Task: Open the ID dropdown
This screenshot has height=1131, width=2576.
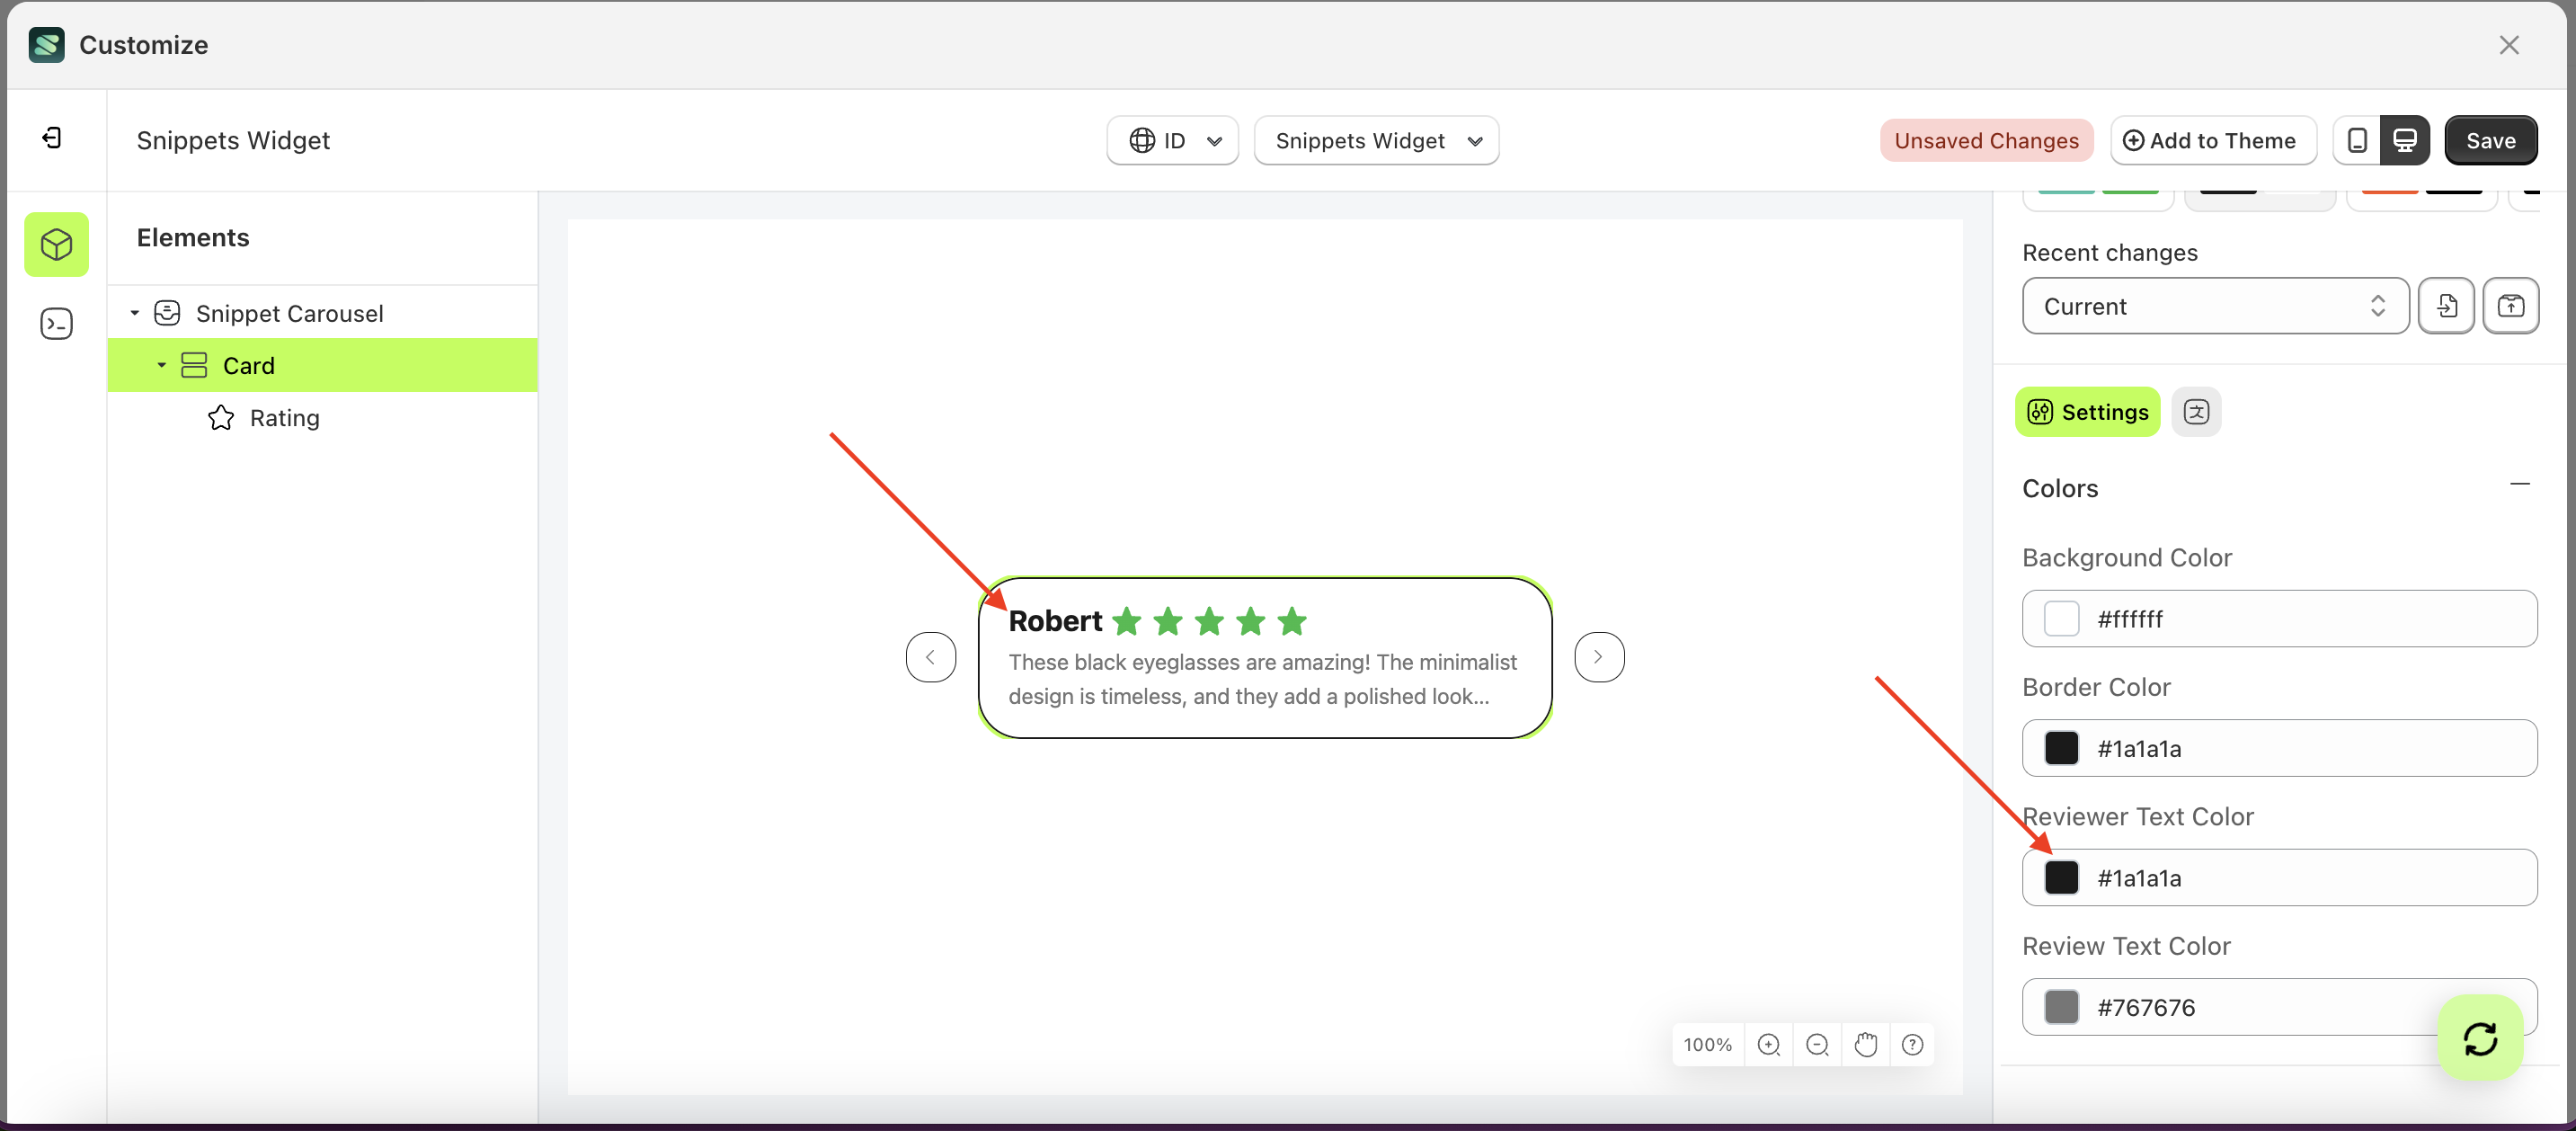Action: tap(1171, 140)
